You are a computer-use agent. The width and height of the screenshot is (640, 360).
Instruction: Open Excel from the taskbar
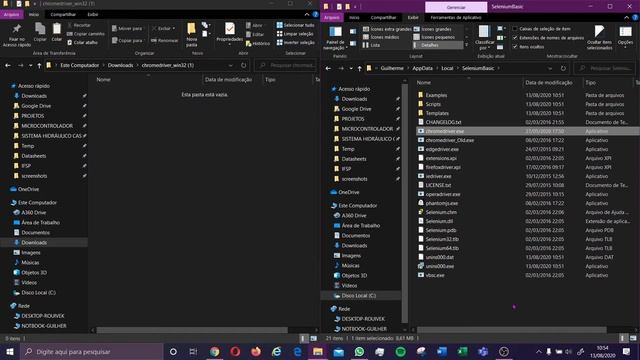click(462, 351)
